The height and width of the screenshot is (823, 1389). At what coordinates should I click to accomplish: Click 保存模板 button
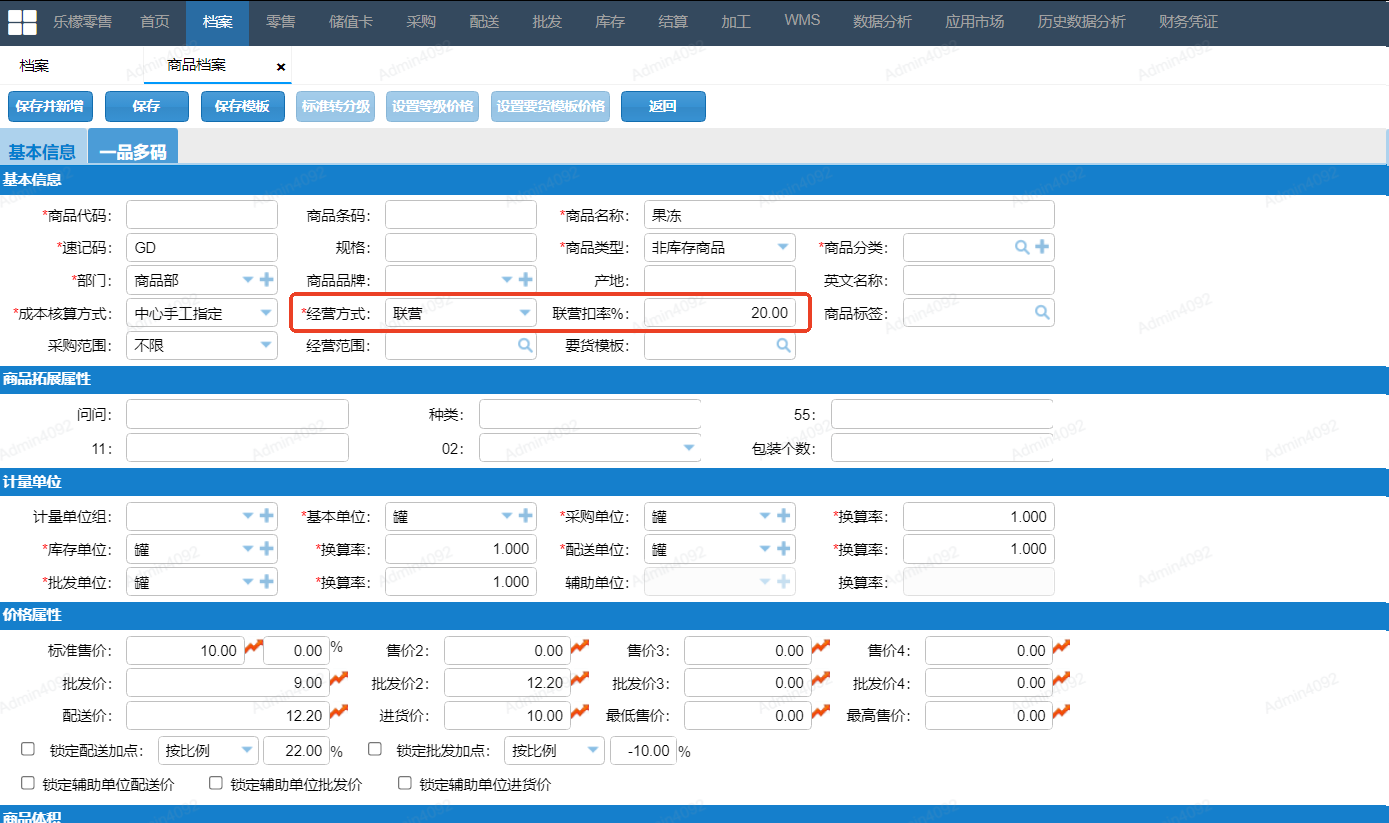pyautogui.click(x=243, y=106)
